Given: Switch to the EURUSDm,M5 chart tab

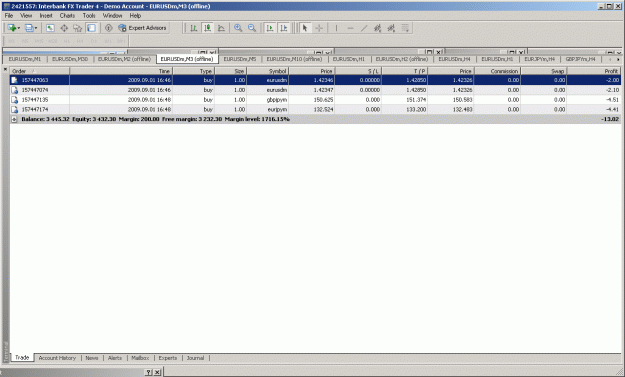Looking at the screenshot, I should point(240,59).
